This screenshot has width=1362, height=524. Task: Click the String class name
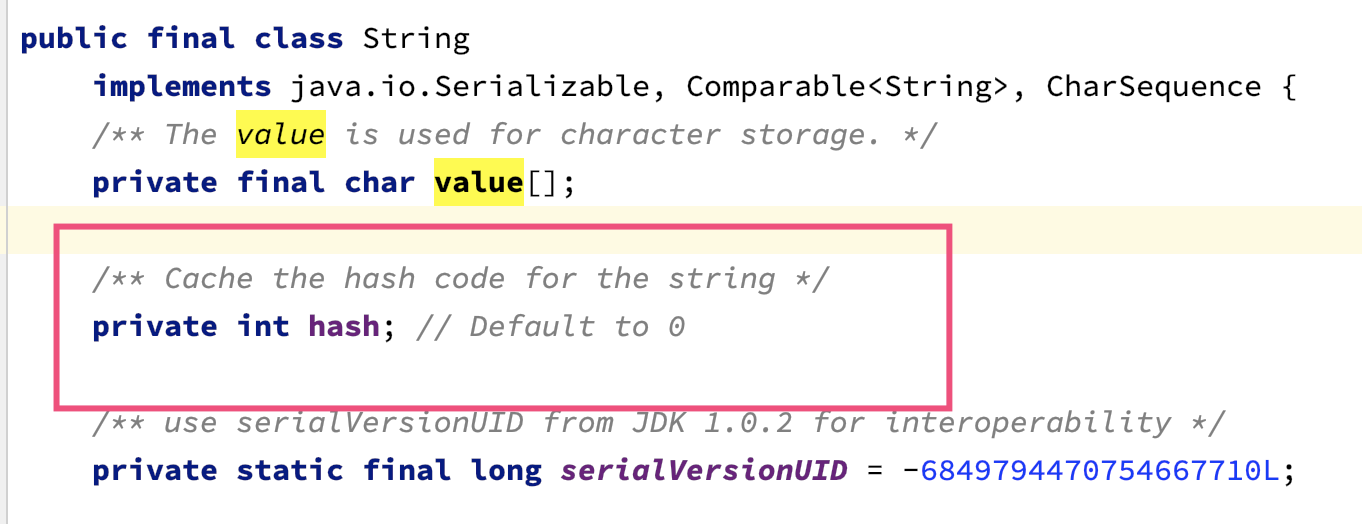pos(416,39)
